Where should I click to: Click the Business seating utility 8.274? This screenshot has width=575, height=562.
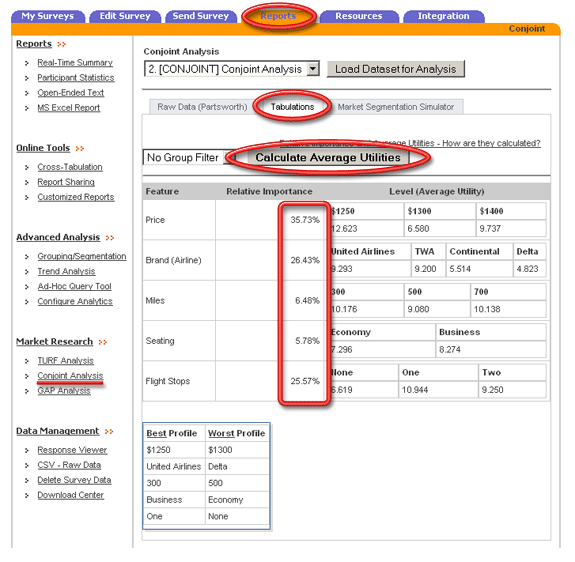[450, 350]
